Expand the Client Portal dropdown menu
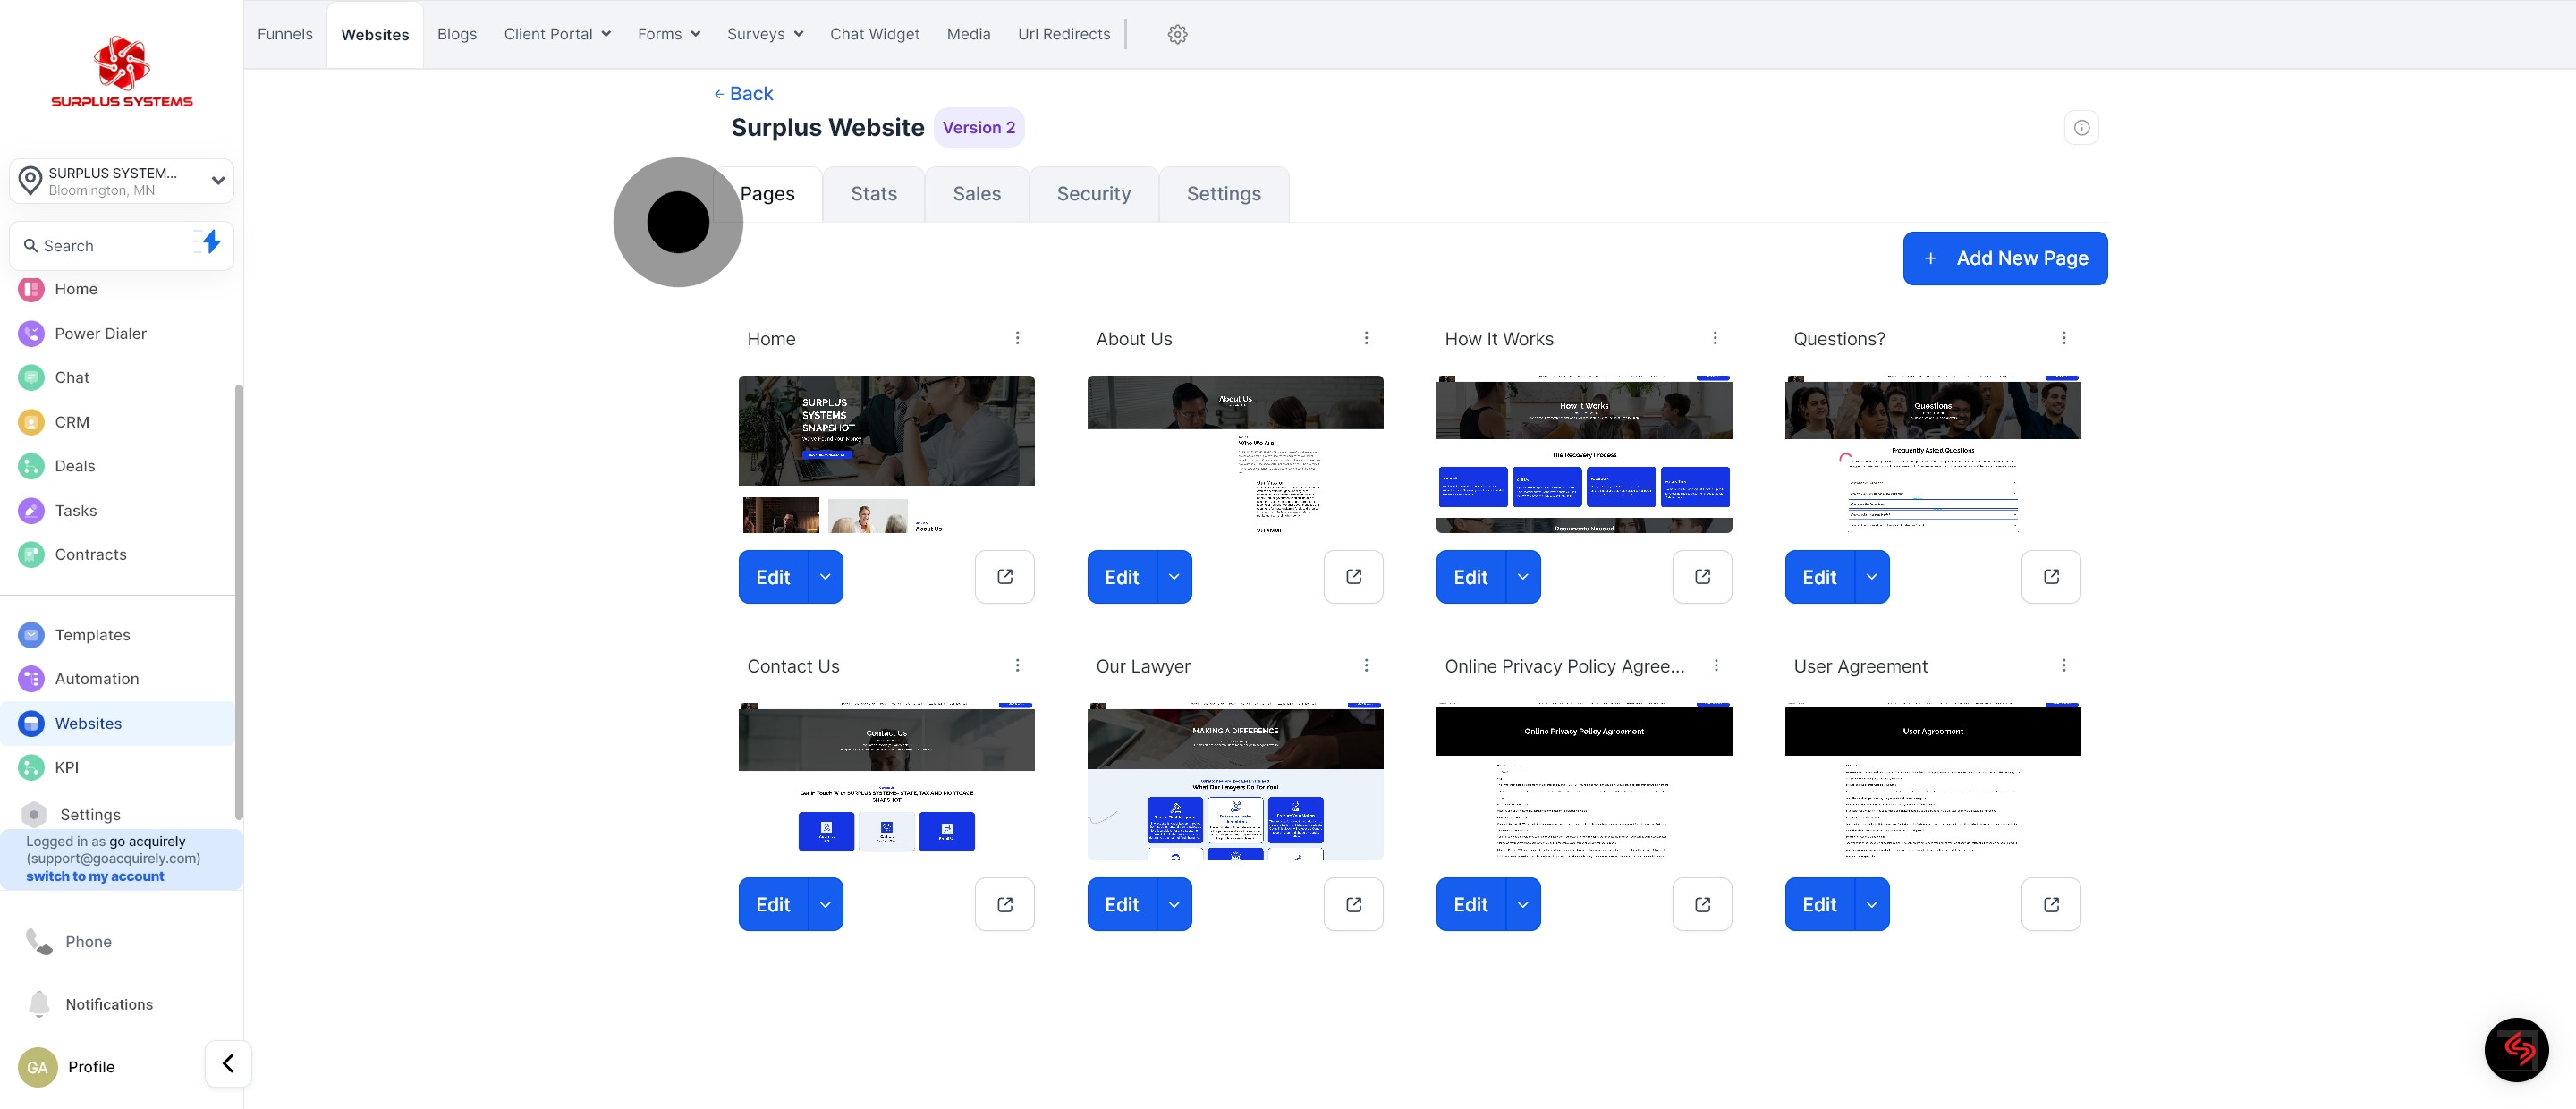Screen dimensions: 2576x1109 pos(557,34)
